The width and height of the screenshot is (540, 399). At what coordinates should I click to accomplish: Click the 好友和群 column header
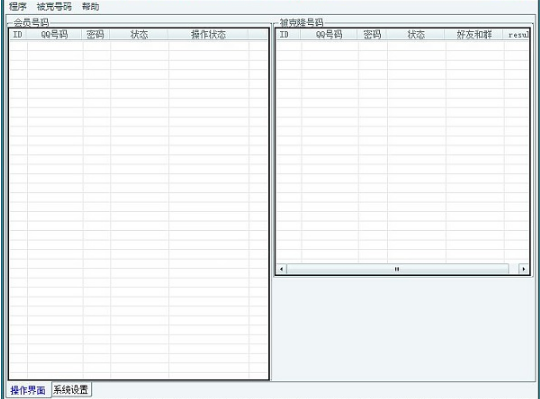point(474,34)
